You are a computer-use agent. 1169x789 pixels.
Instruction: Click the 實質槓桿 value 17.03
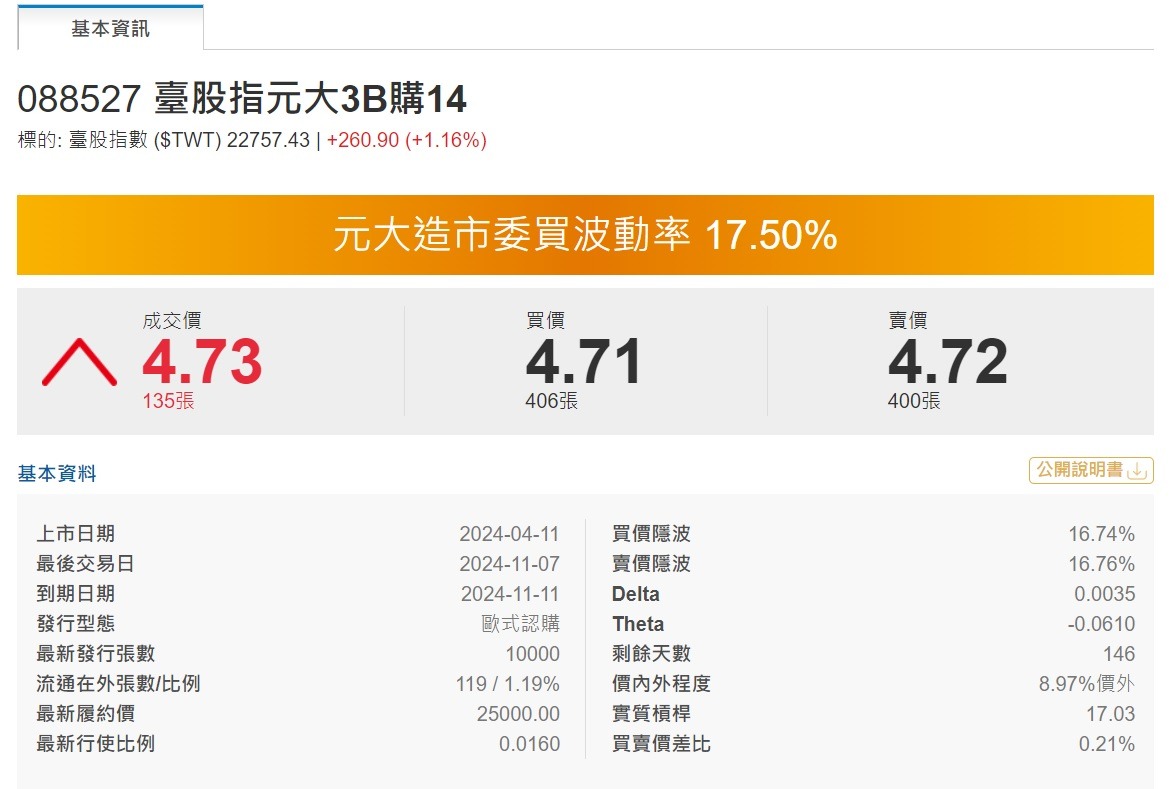(1110, 714)
